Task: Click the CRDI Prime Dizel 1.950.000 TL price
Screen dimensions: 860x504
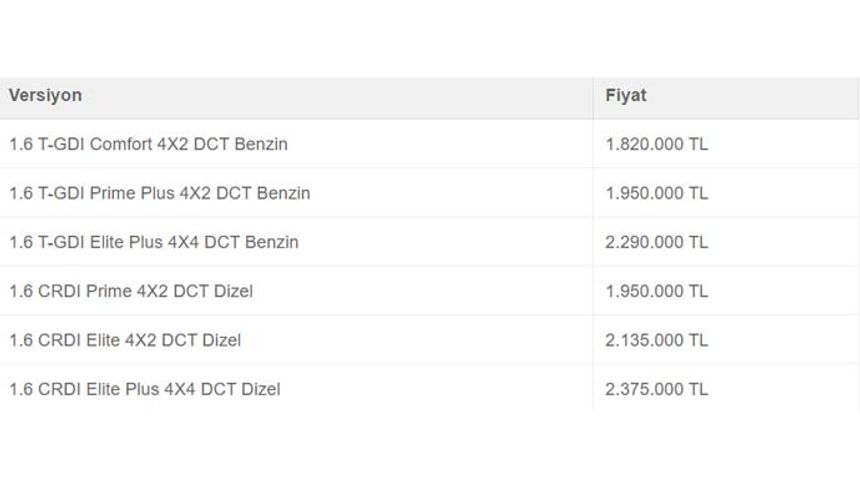Action: click(x=657, y=291)
